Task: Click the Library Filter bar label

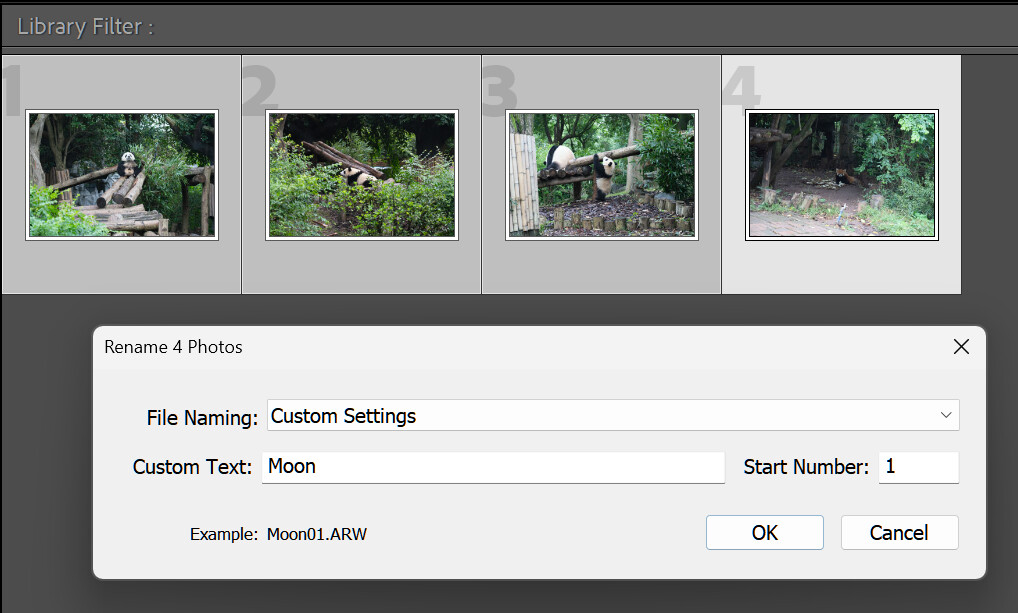Action: 85,27
